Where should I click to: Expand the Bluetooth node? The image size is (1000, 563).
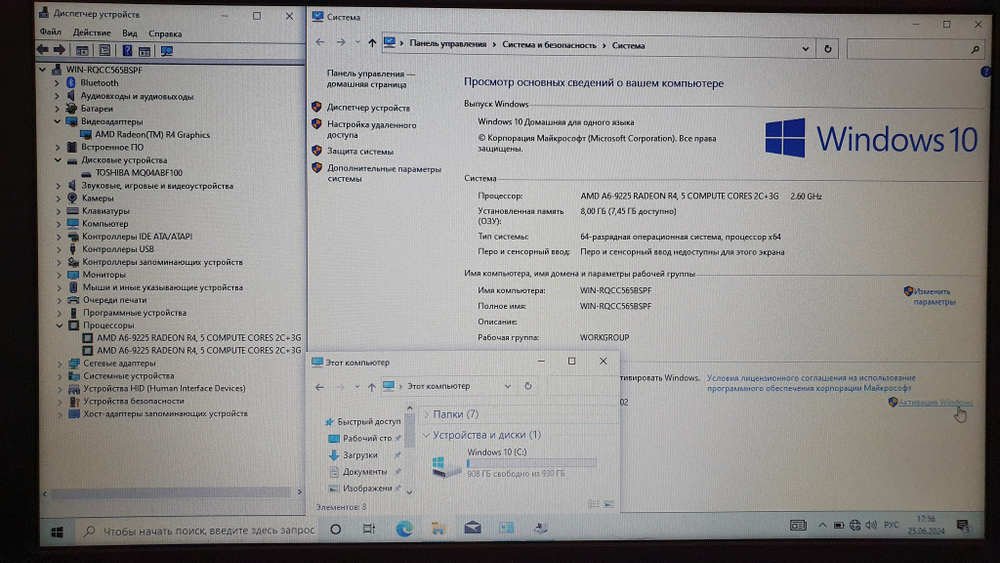pos(57,83)
